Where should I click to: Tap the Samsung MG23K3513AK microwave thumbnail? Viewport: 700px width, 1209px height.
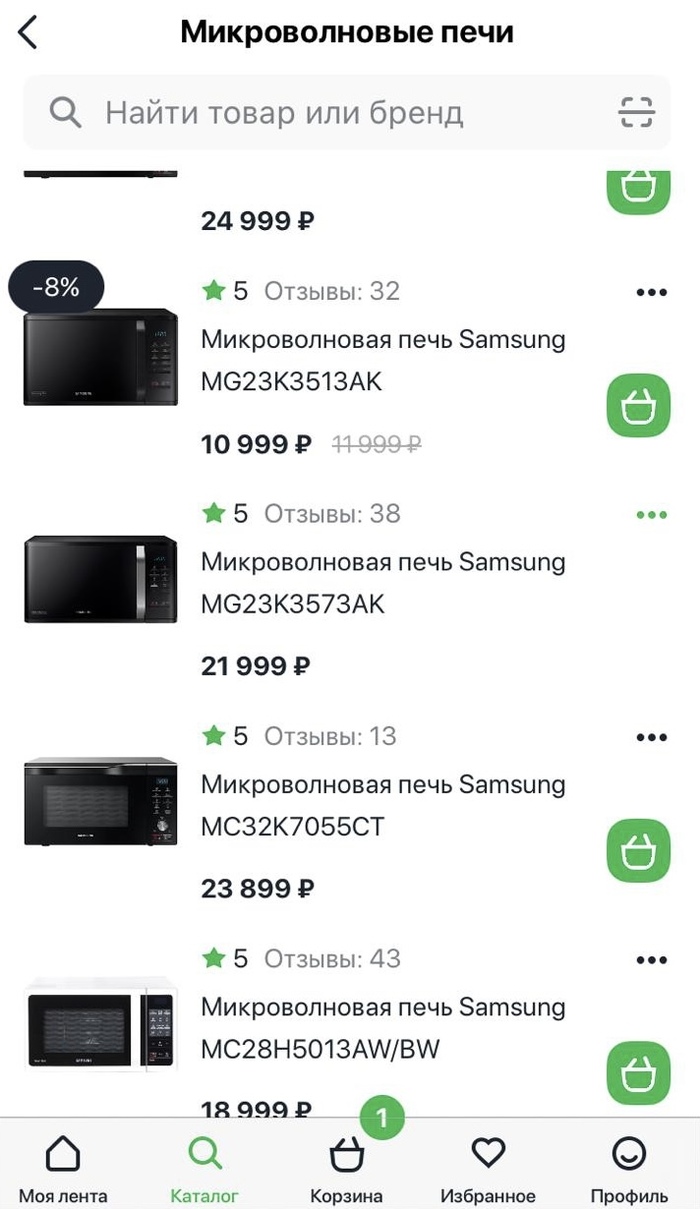(x=100, y=357)
